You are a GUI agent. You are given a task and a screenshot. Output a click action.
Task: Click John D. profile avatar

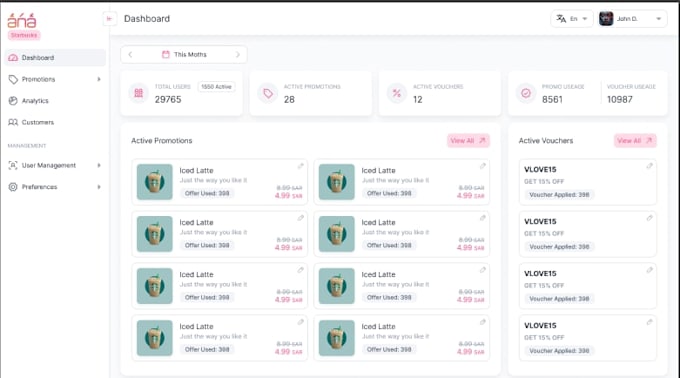coord(606,19)
